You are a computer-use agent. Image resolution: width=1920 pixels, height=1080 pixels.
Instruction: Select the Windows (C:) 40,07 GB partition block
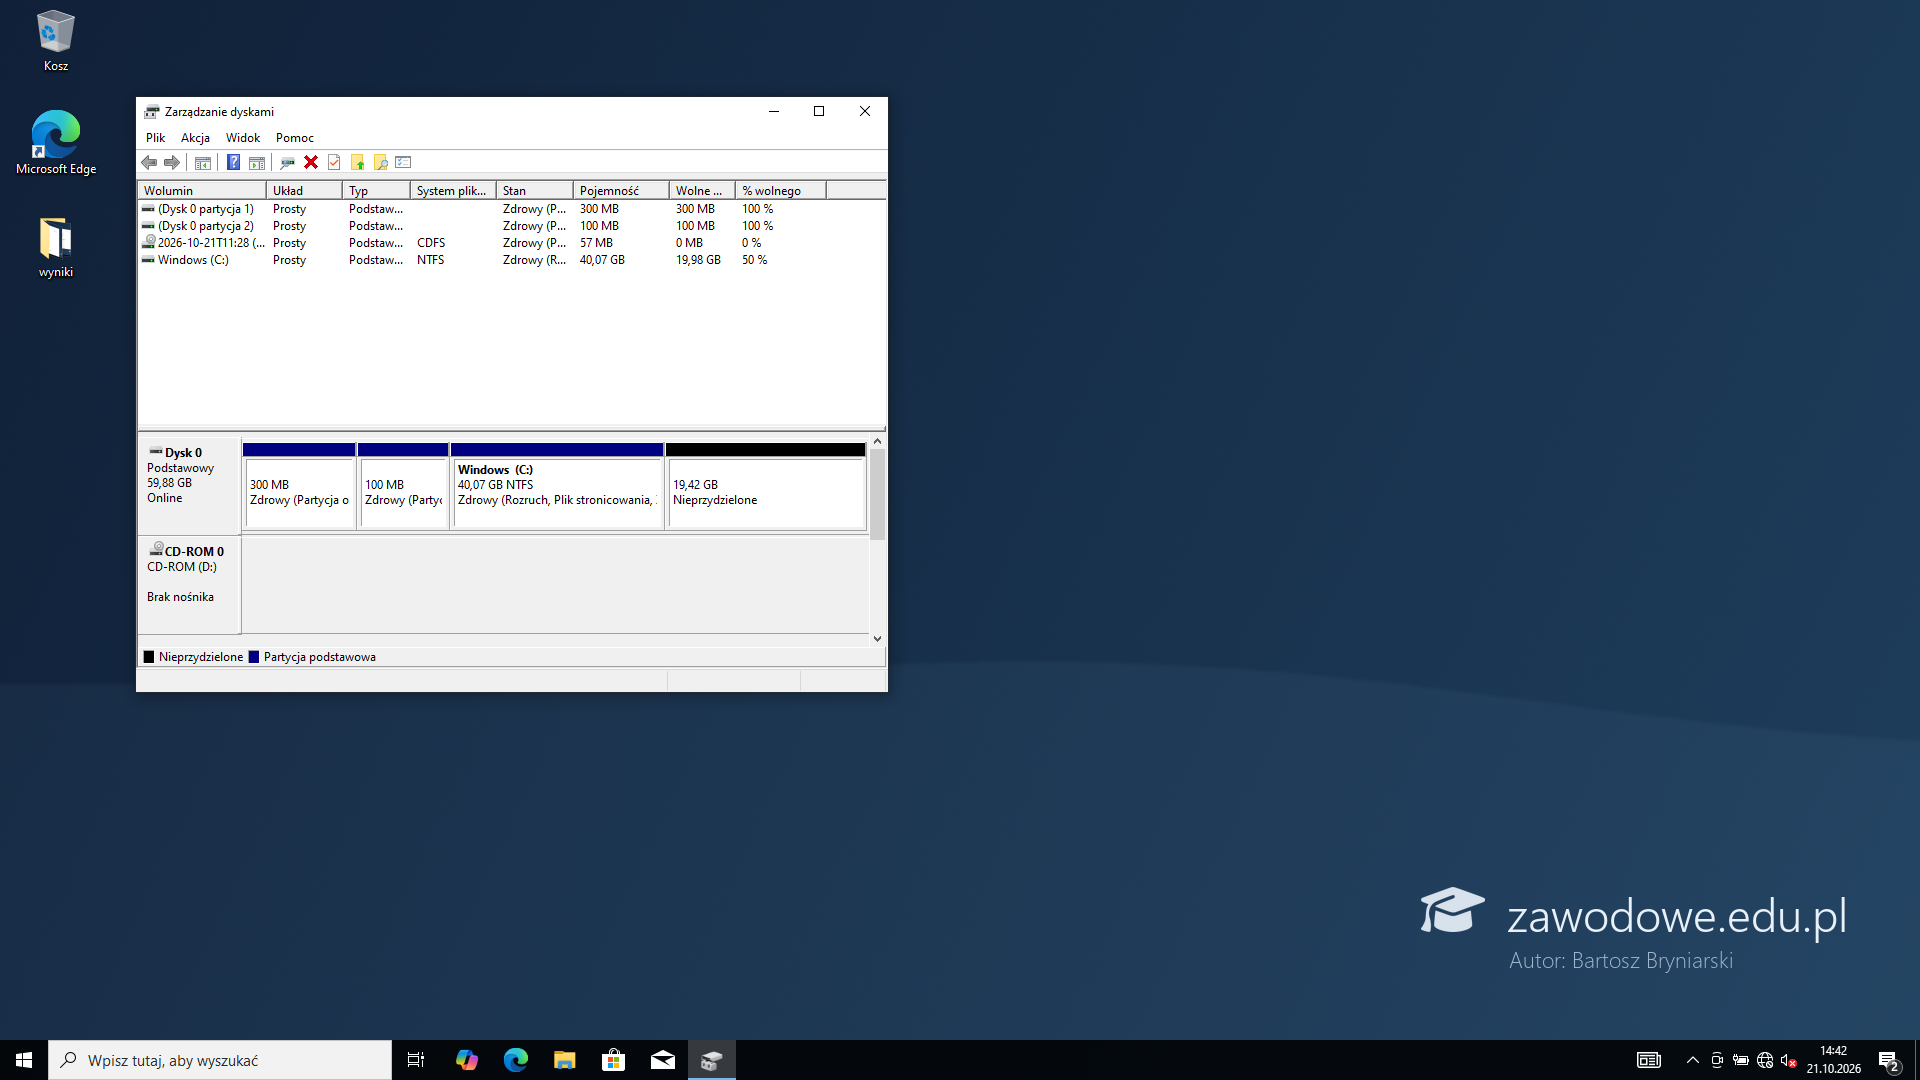[557, 486]
